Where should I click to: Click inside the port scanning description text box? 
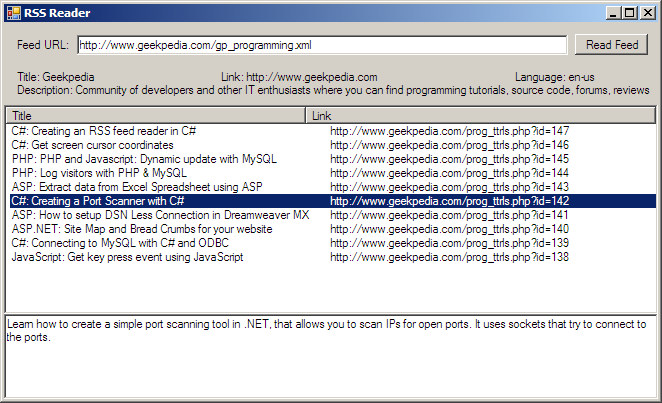point(330,357)
